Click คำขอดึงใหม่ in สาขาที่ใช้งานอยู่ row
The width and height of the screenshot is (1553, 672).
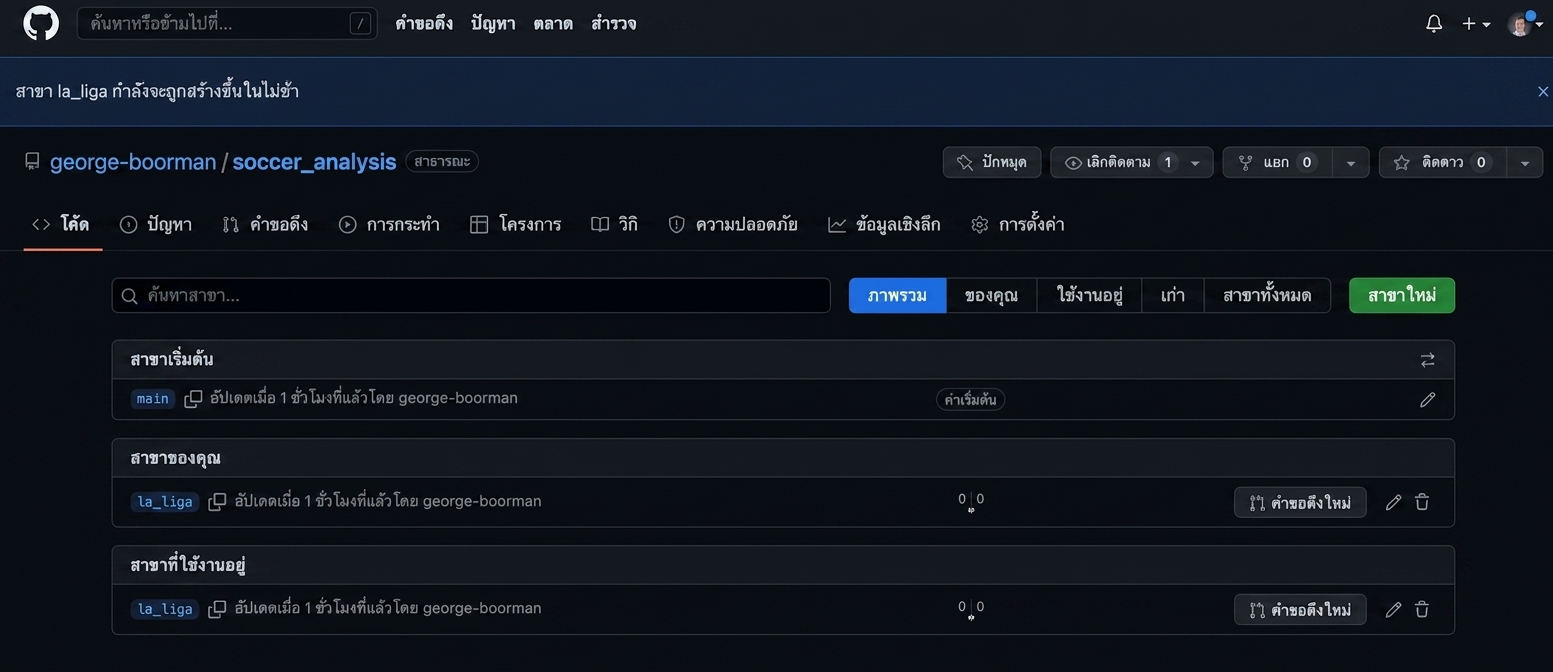(1300, 609)
